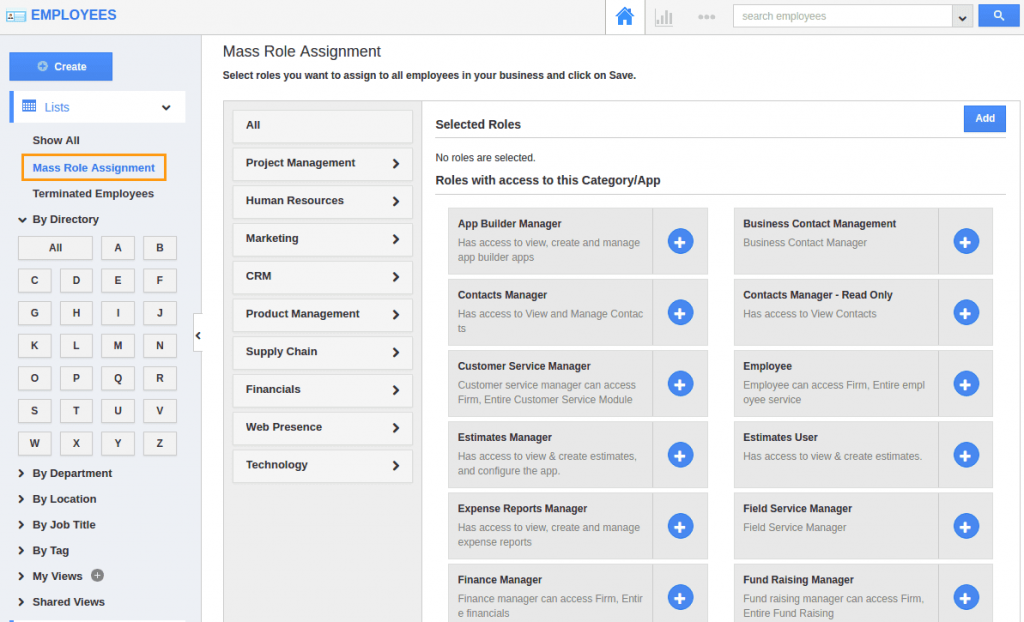This screenshot has height=622, width=1024.
Task: Collapse the Lists section chevron
Action: point(166,108)
